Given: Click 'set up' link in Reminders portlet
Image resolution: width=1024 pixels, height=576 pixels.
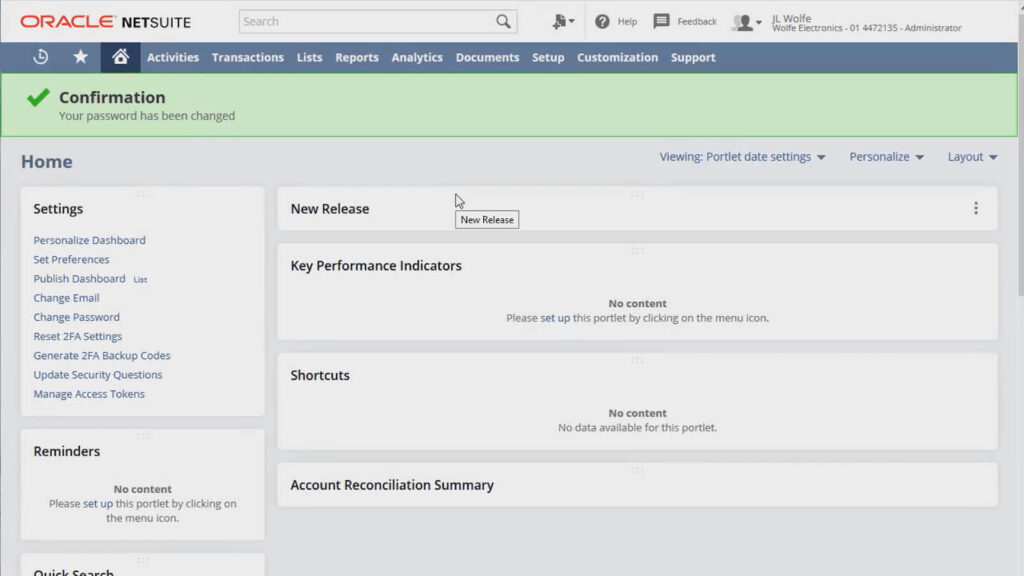Looking at the screenshot, I should pos(98,504).
